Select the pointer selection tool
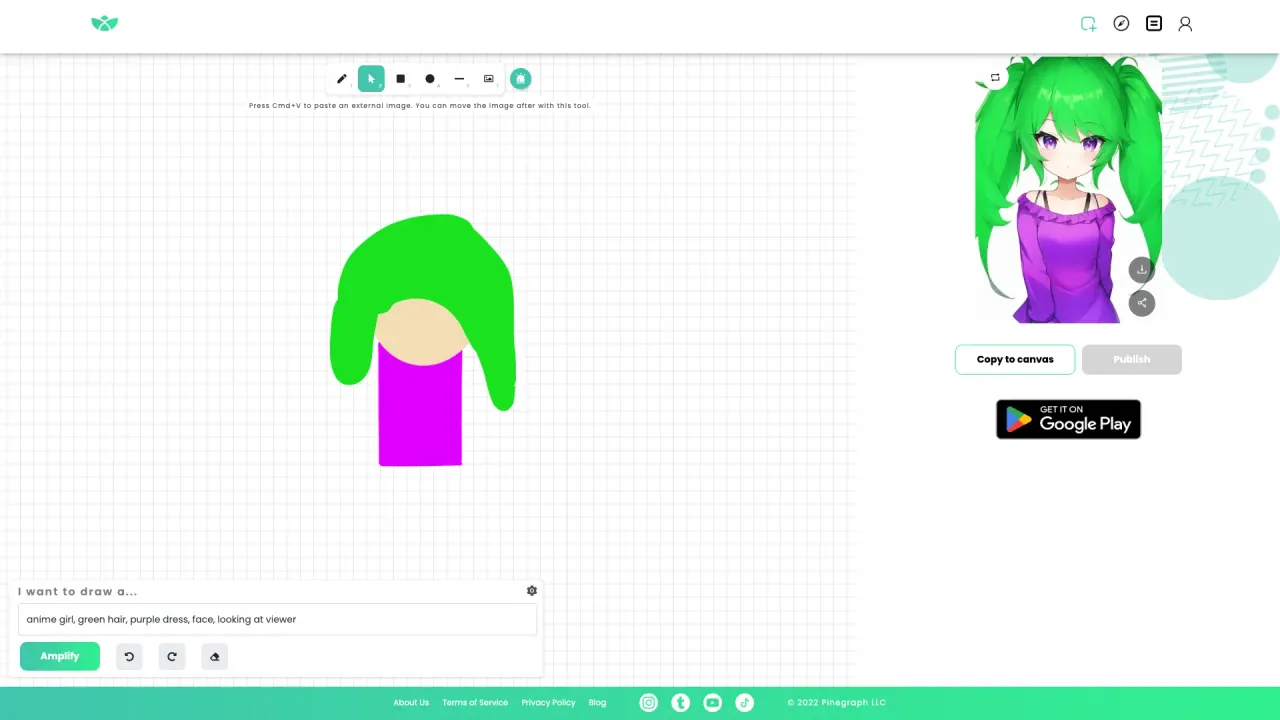 click(371, 79)
